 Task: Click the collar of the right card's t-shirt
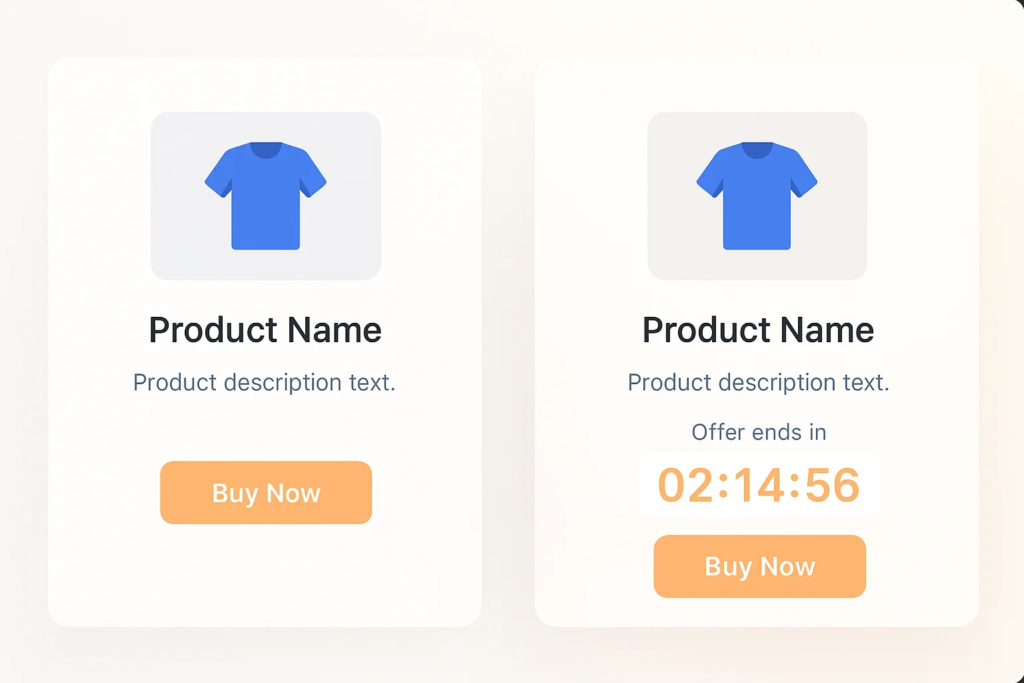tap(757, 150)
